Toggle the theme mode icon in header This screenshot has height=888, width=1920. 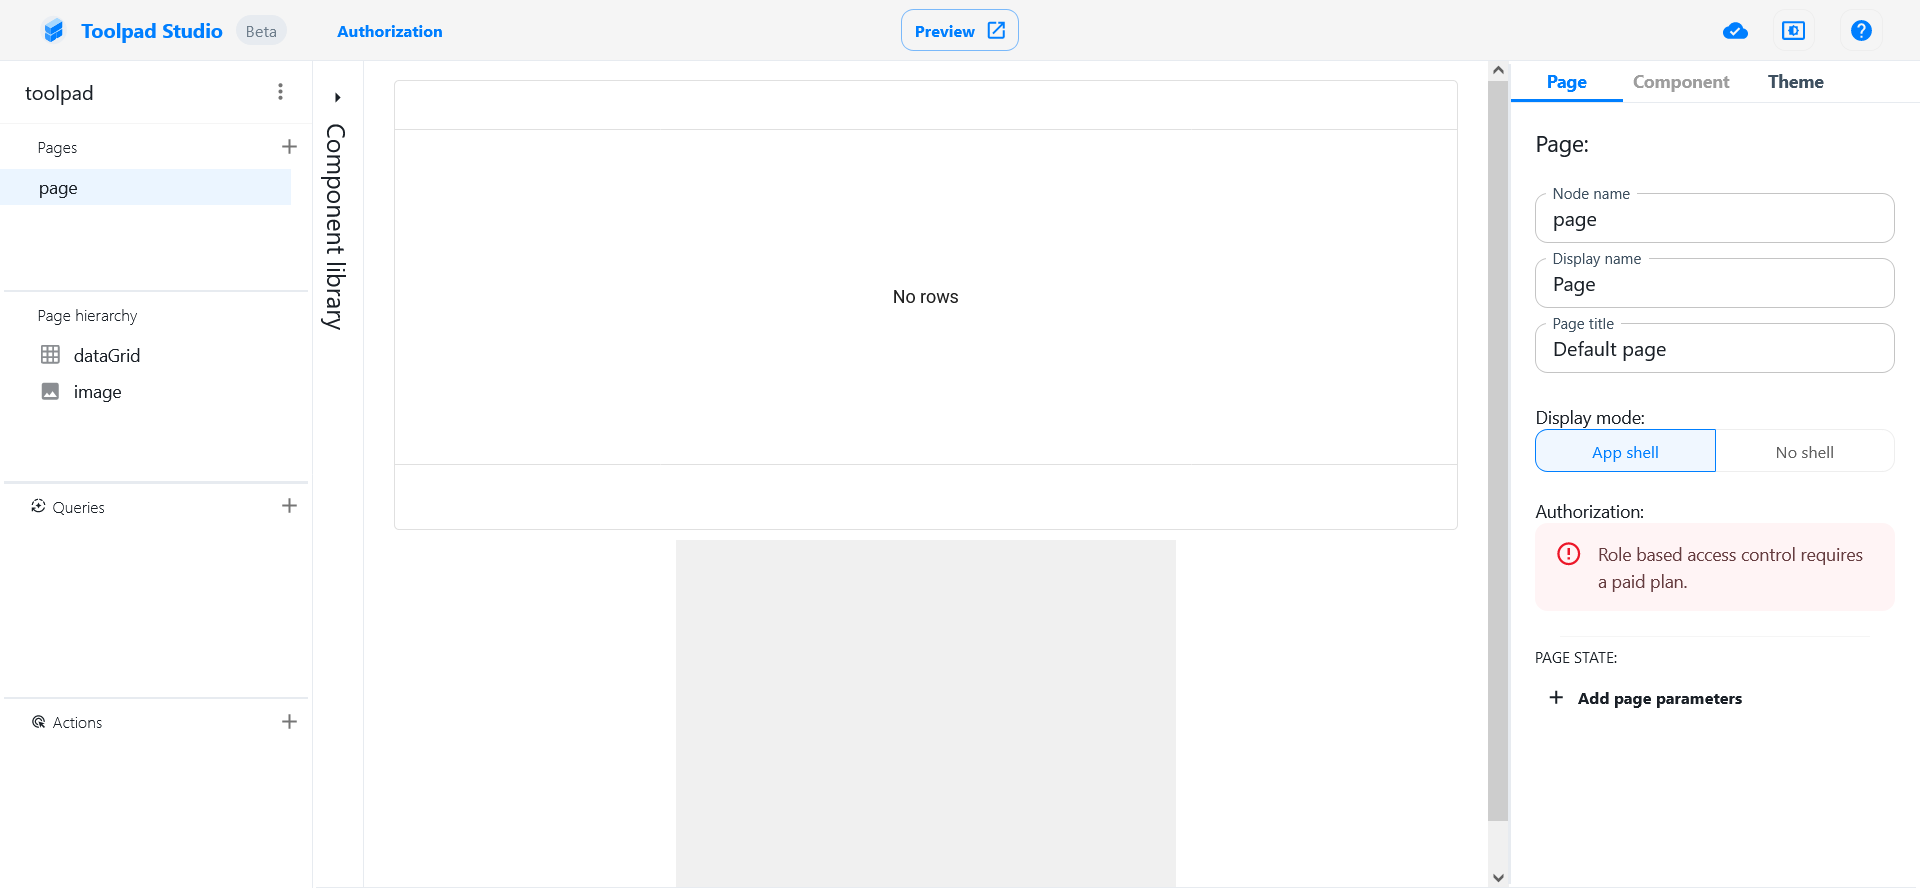(x=1793, y=31)
